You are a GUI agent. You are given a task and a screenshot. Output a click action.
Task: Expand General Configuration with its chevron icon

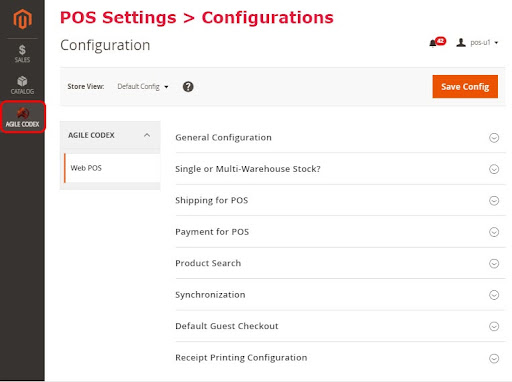tap(494, 138)
